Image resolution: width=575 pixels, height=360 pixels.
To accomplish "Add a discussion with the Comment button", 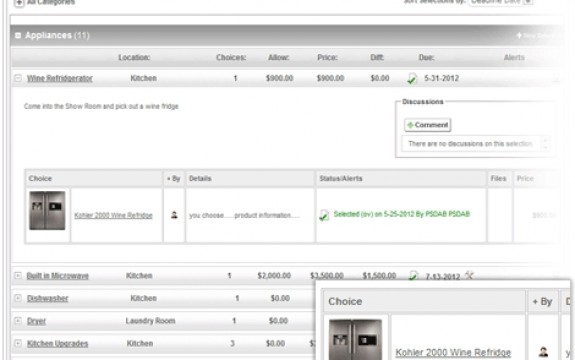I will pos(428,125).
